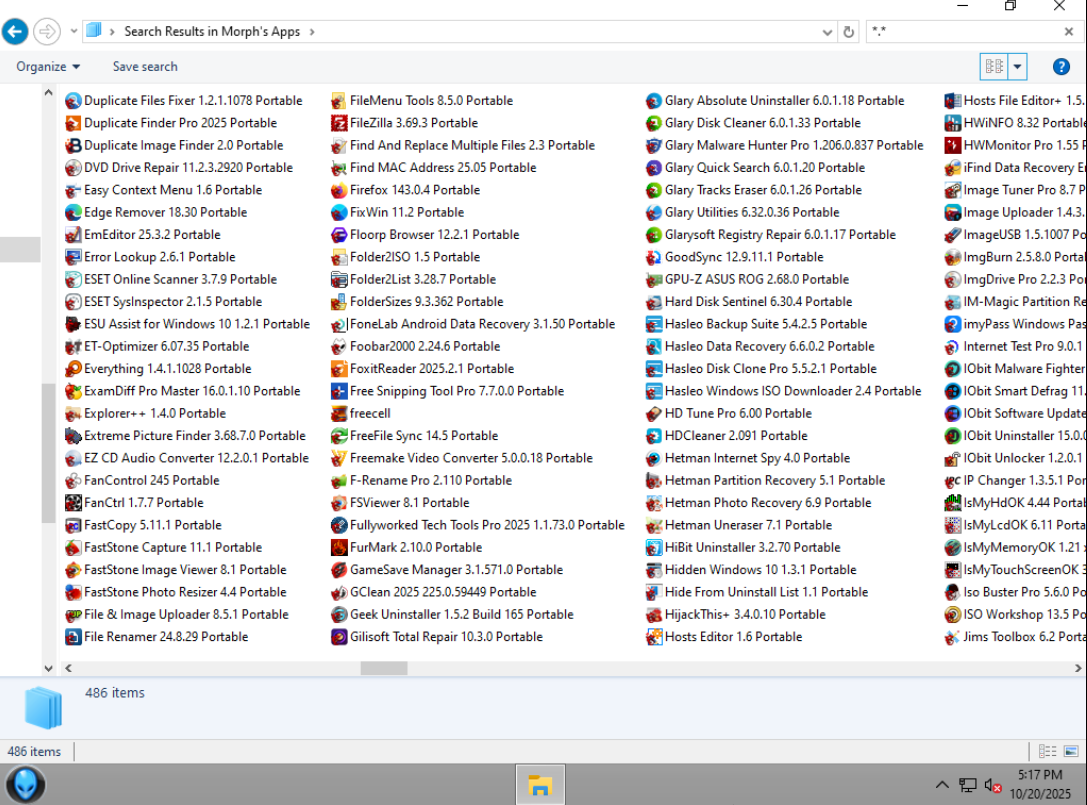Select the Edge Remover 18.30 Portable icon
Image resolution: width=1087 pixels, height=805 pixels.
[73, 213]
